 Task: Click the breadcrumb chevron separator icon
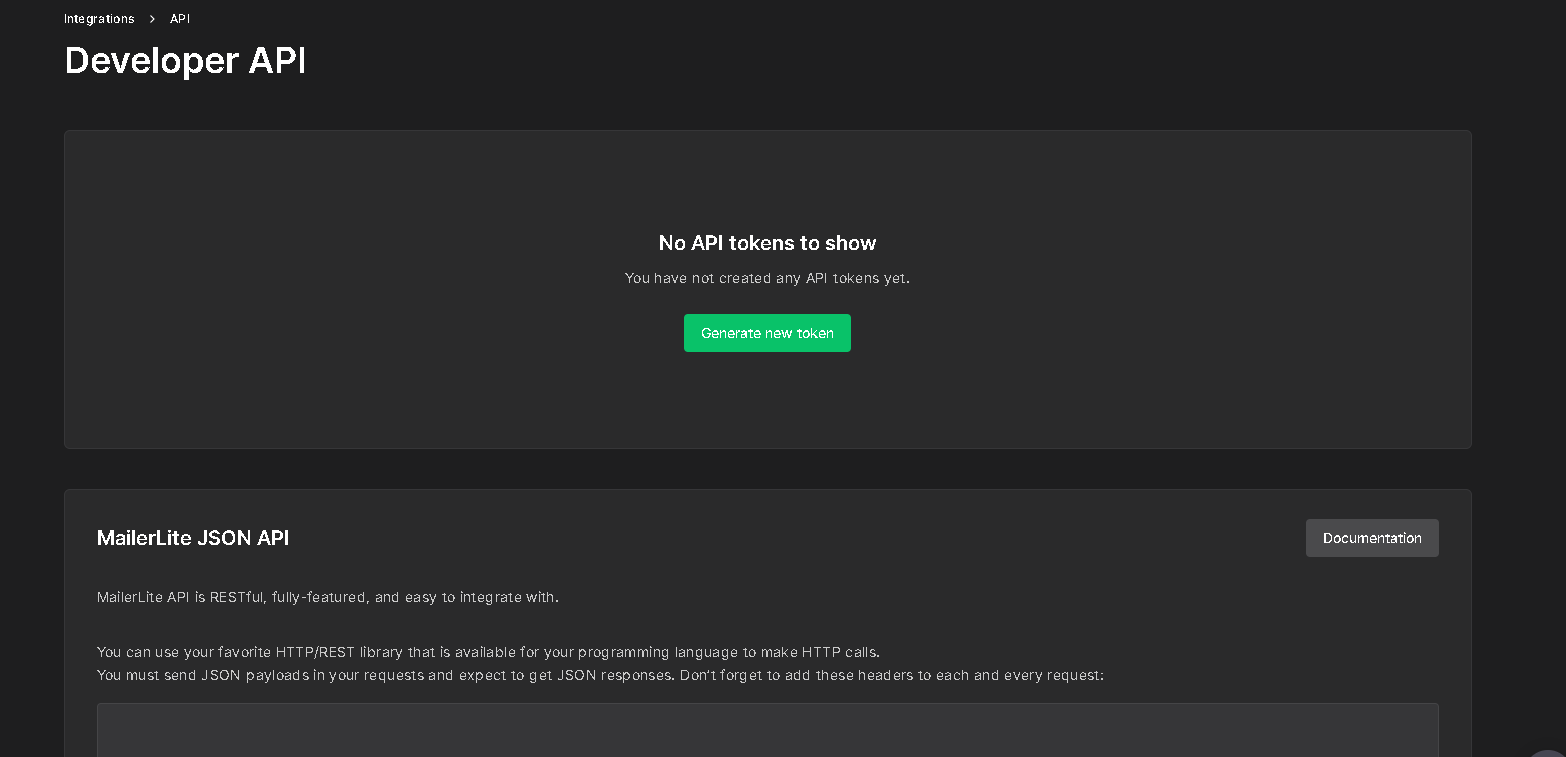[152, 19]
